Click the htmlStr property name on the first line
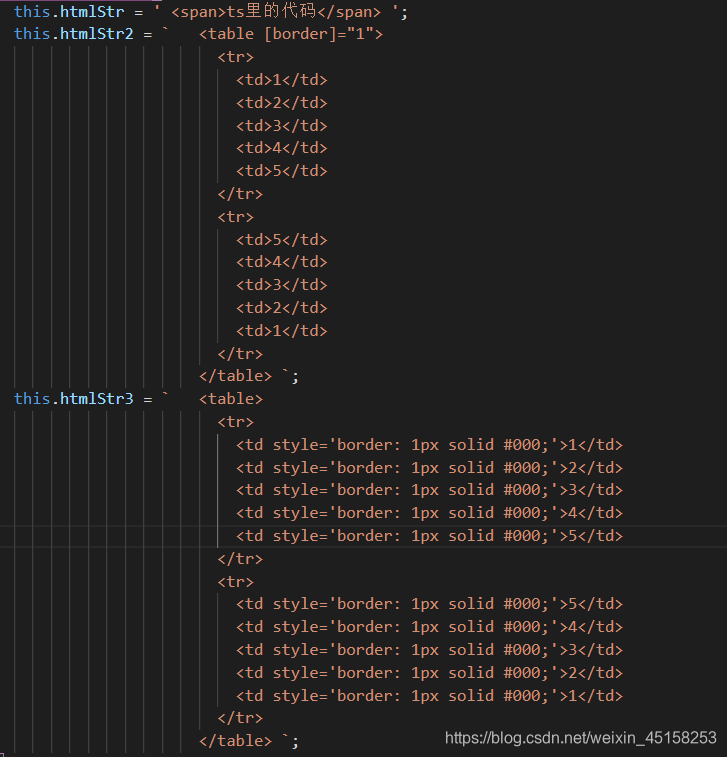 (x=92, y=12)
